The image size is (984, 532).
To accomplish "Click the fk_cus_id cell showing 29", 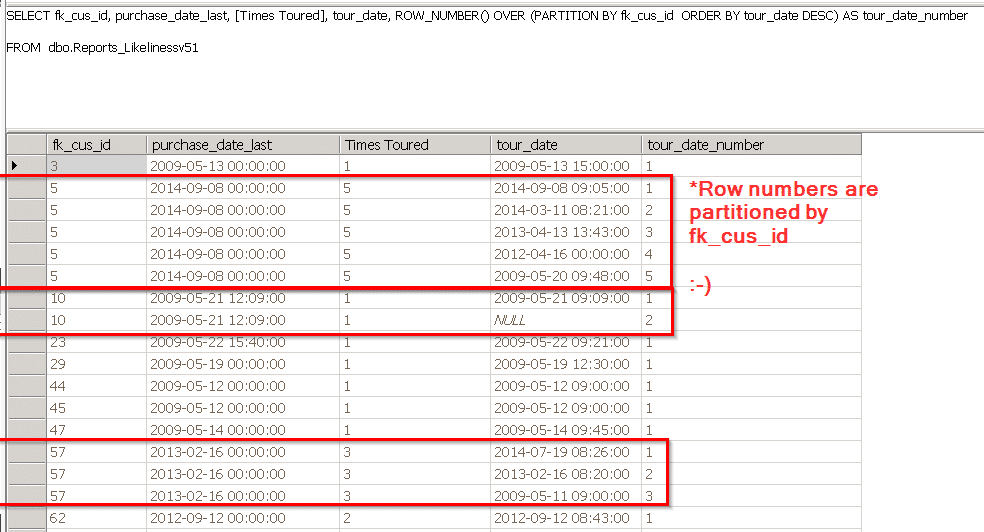I will [96, 364].
